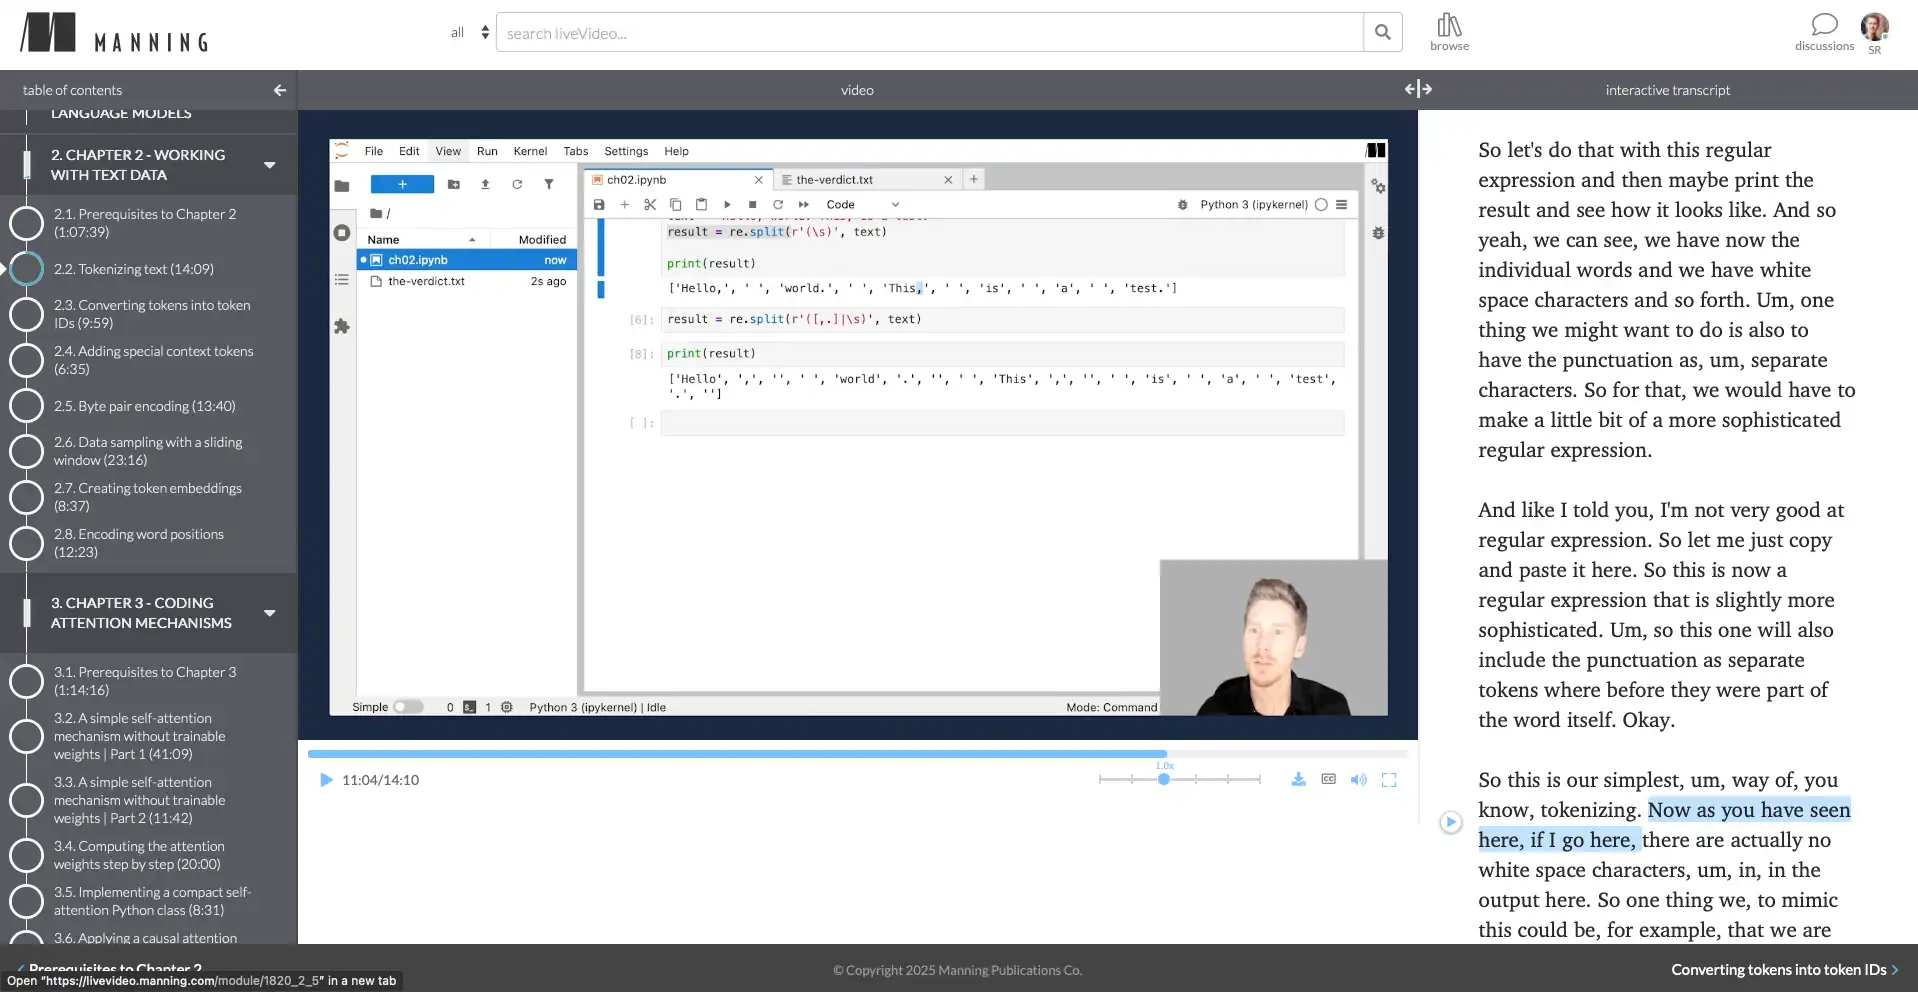Image resolution: width=1918 pixels, height=992 pixels.
Task: Toggle closed captions on the video
Action: (1328, 779)
